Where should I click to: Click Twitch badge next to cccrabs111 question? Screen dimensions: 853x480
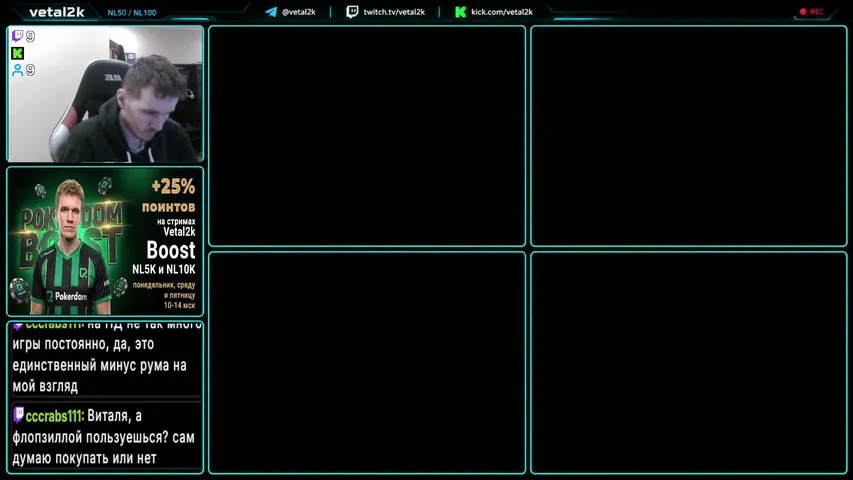point(18,415)
